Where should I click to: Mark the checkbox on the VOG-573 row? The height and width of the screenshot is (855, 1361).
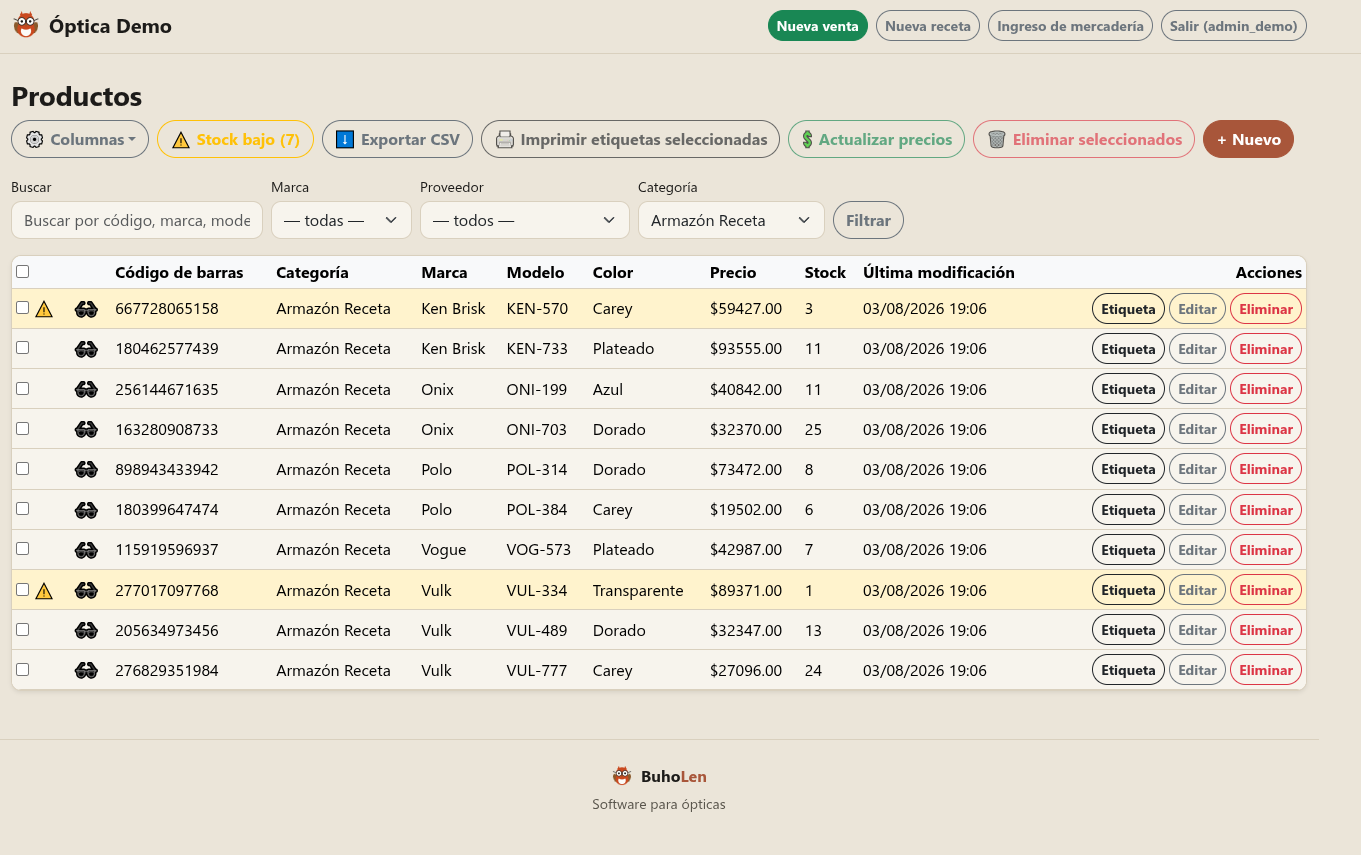click(23, 549)
